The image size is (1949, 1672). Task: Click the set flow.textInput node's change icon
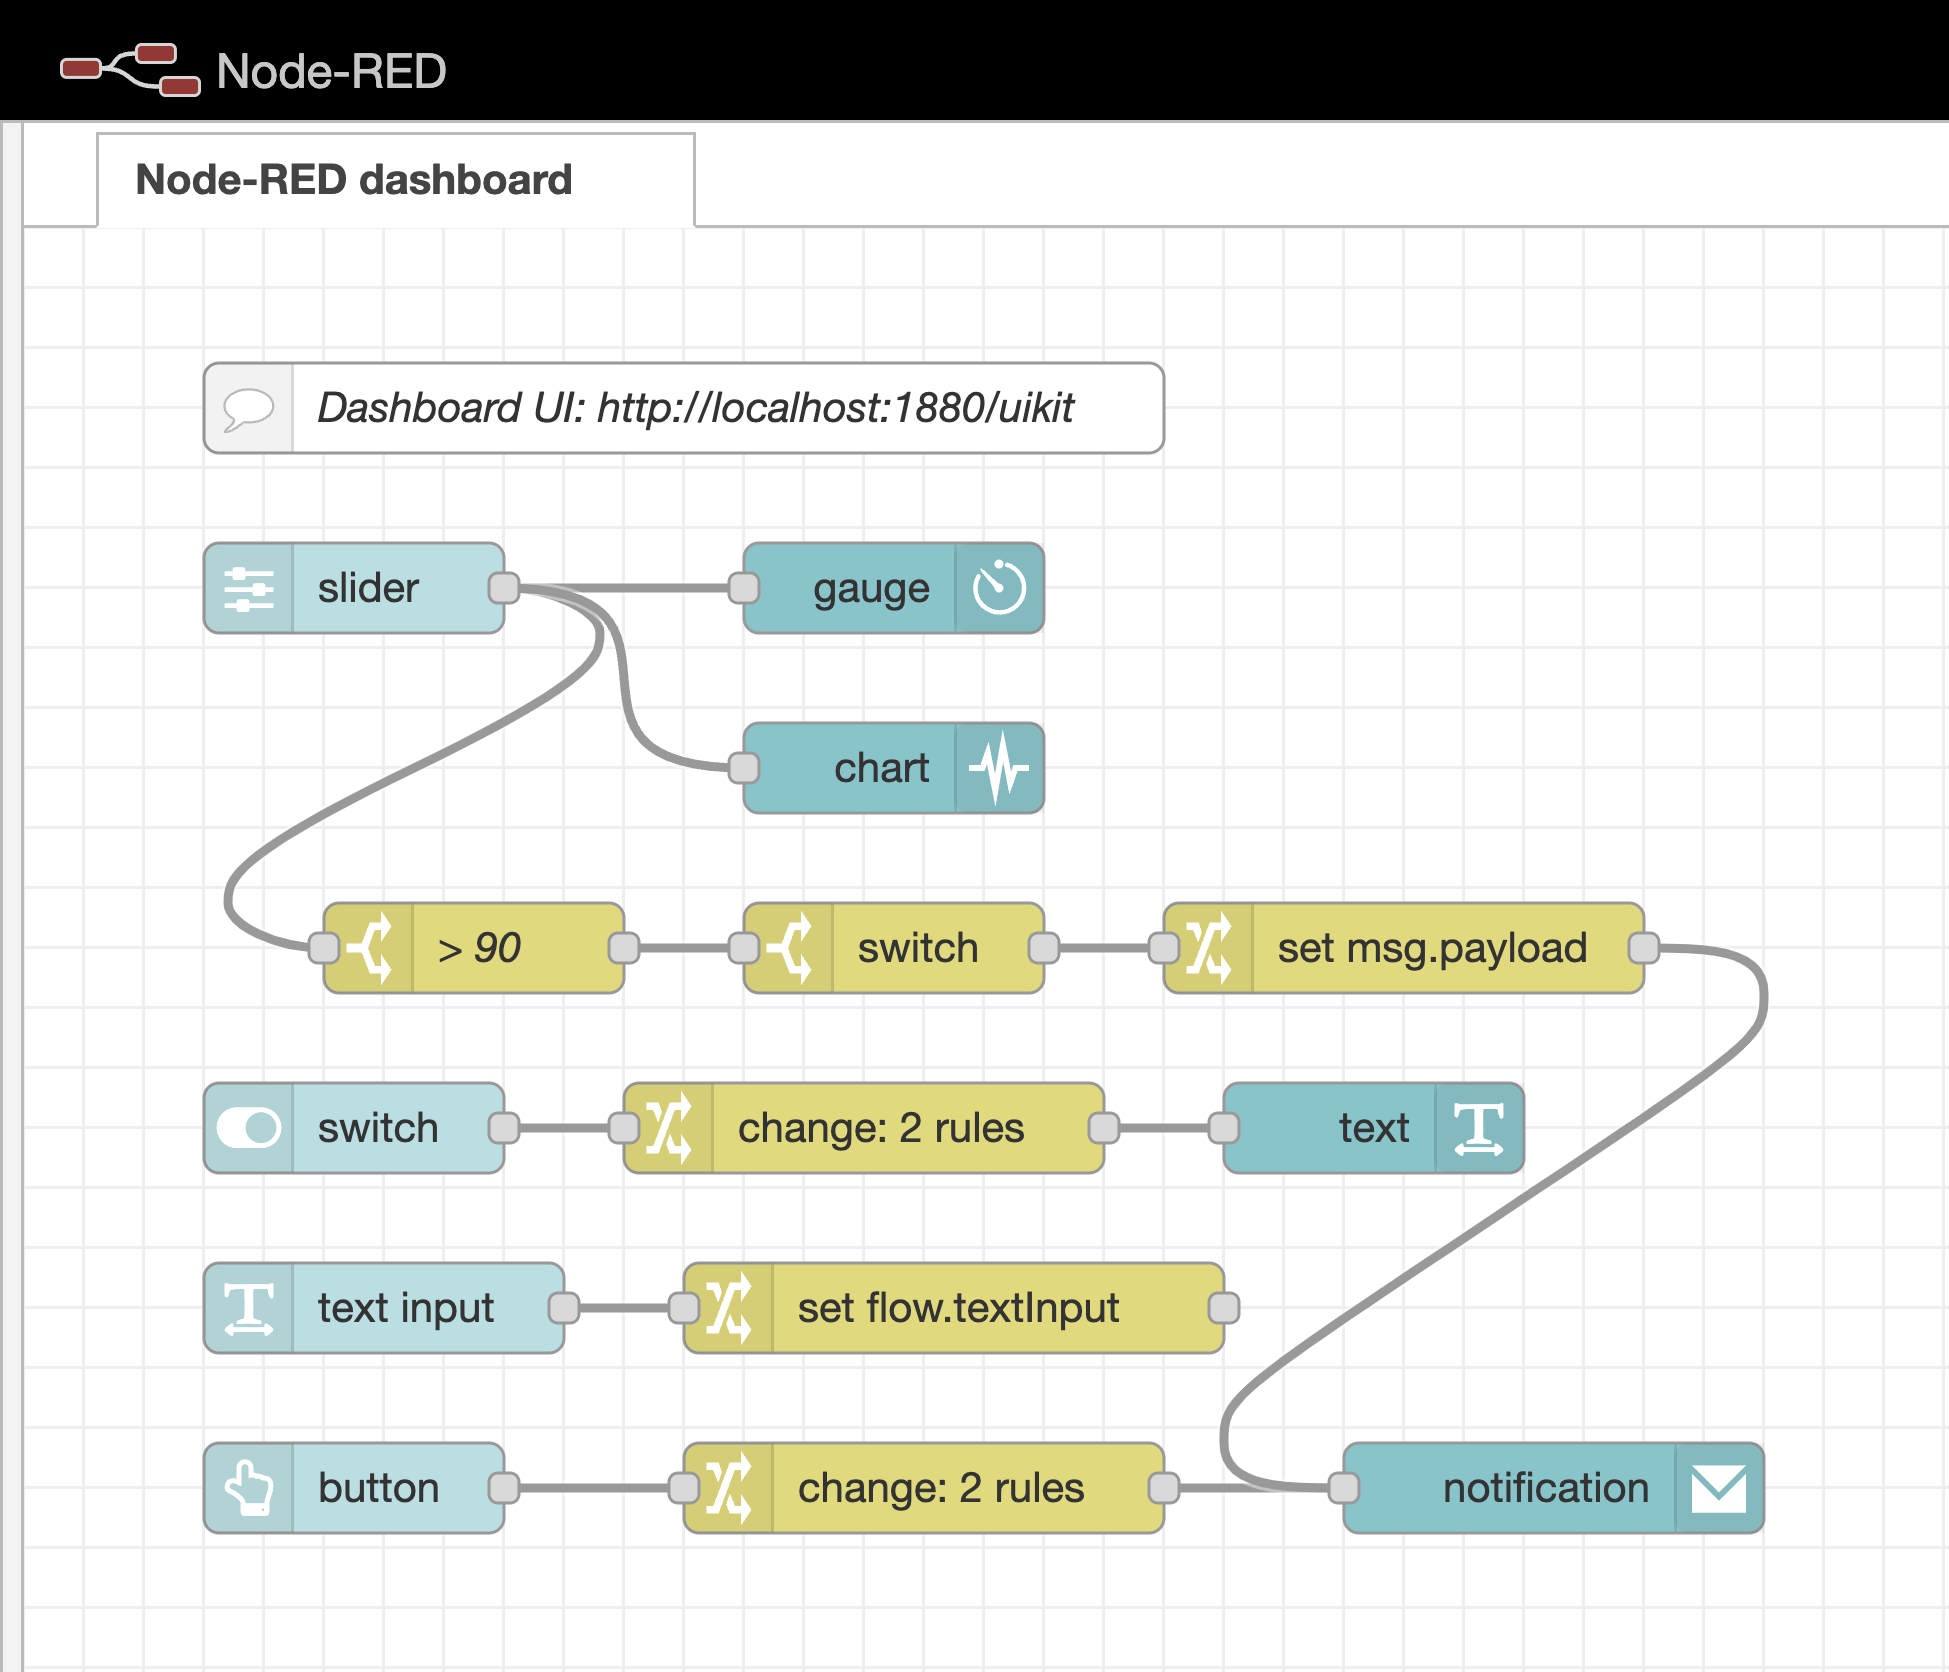point(729,1308)
